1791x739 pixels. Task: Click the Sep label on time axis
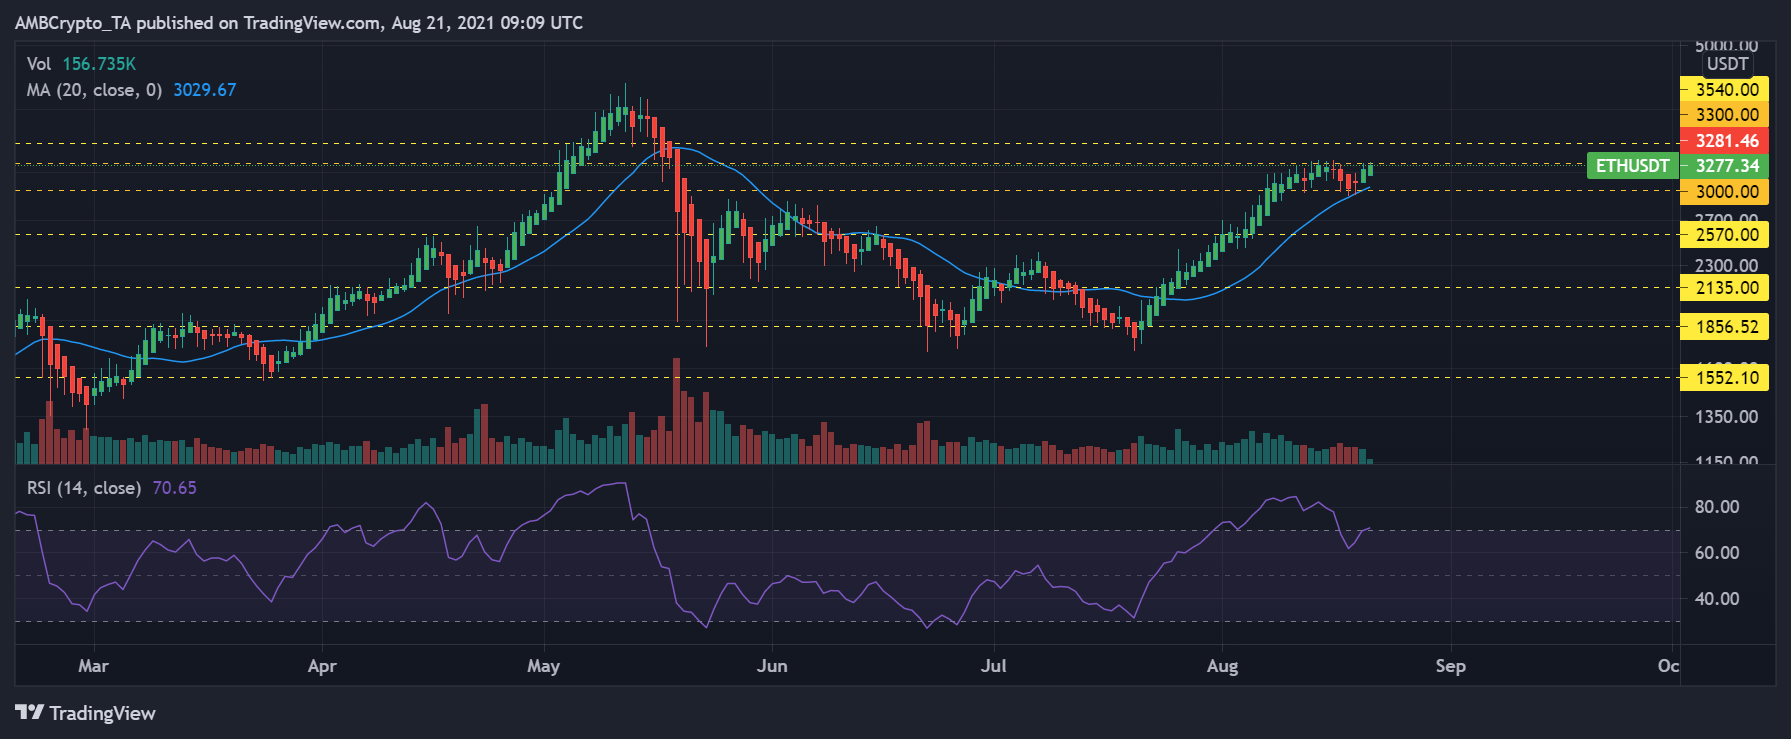(1450, 666)
